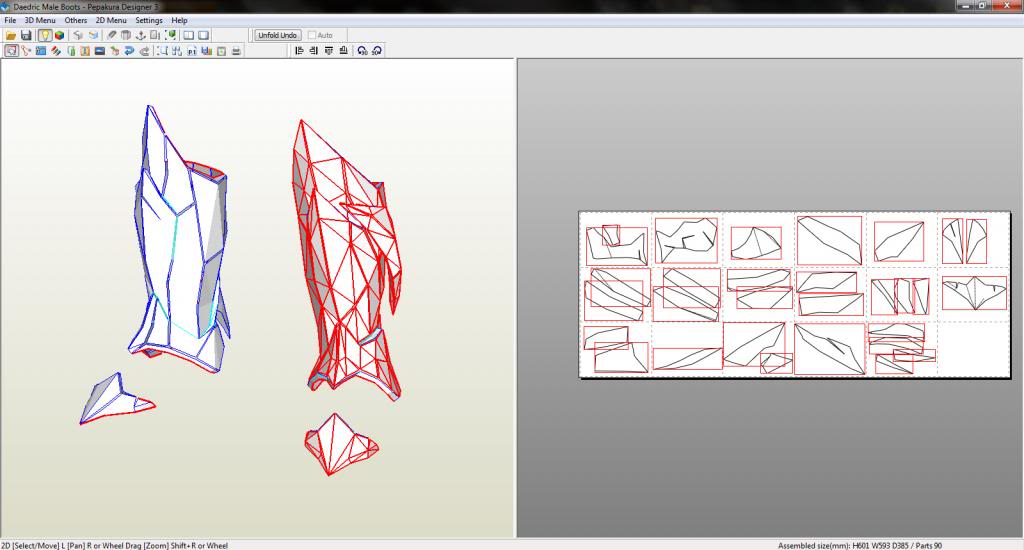Click the gray page icon beside the anchor
Image resolution: width=1024 pixels, height=550 pixels.
(x=155, y=35)
